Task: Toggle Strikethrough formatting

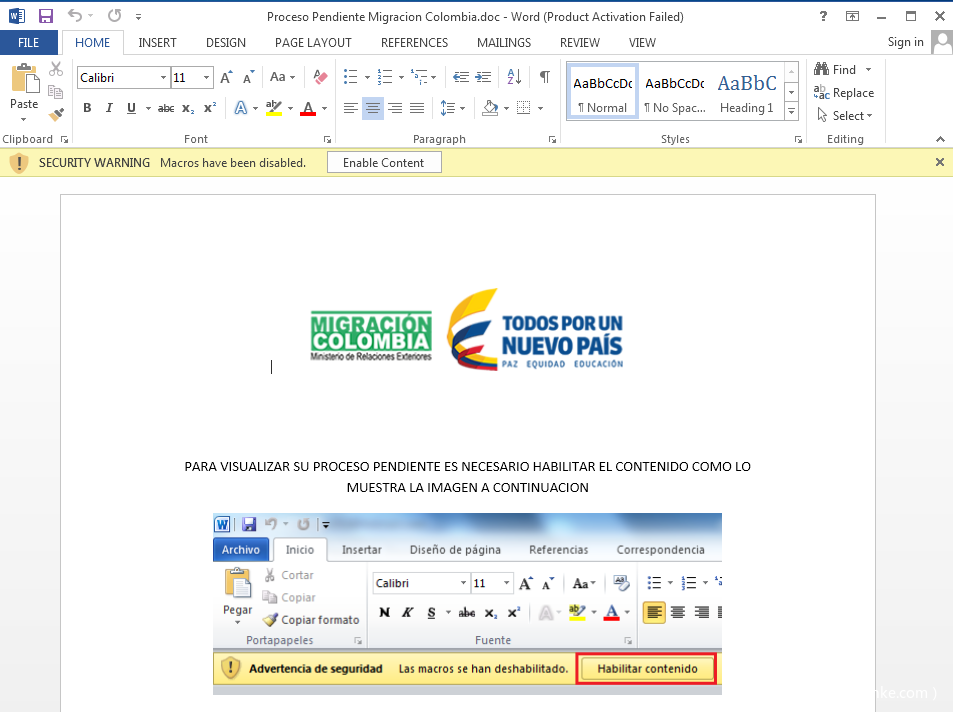Action: [166, 108]
